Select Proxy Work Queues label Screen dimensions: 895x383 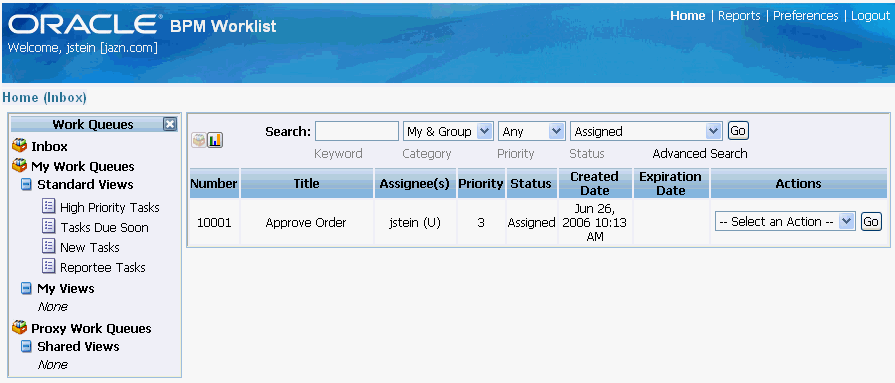click(x=91, y=329)
